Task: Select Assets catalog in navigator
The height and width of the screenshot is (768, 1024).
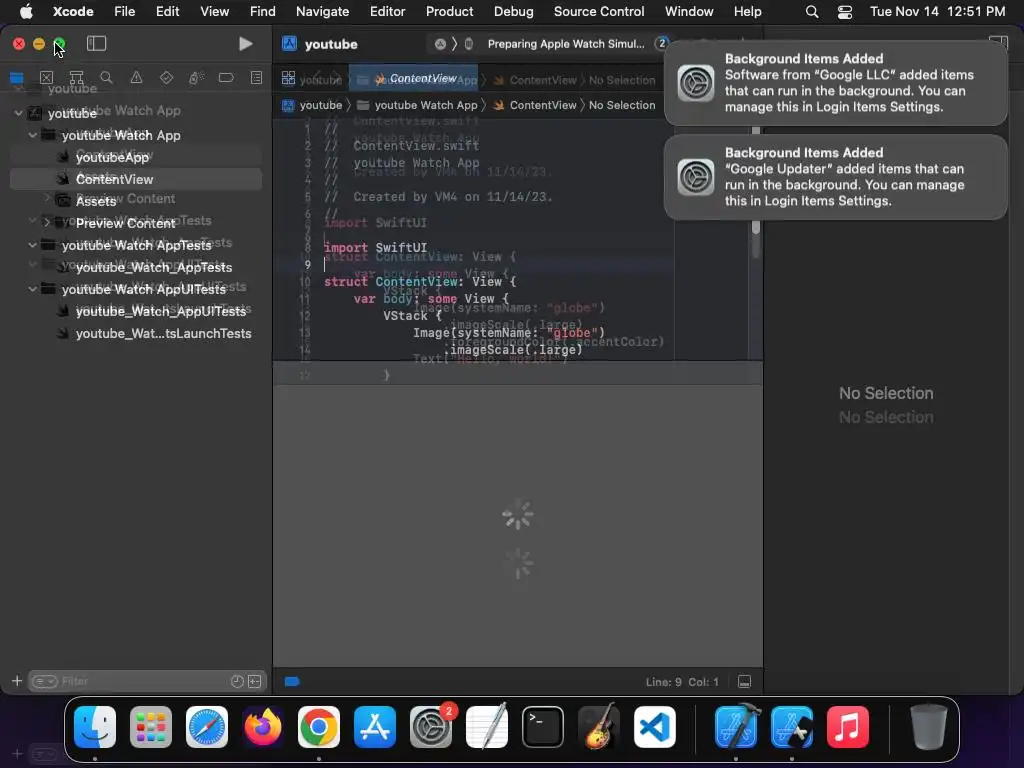Action: click(x=136, y=201)
